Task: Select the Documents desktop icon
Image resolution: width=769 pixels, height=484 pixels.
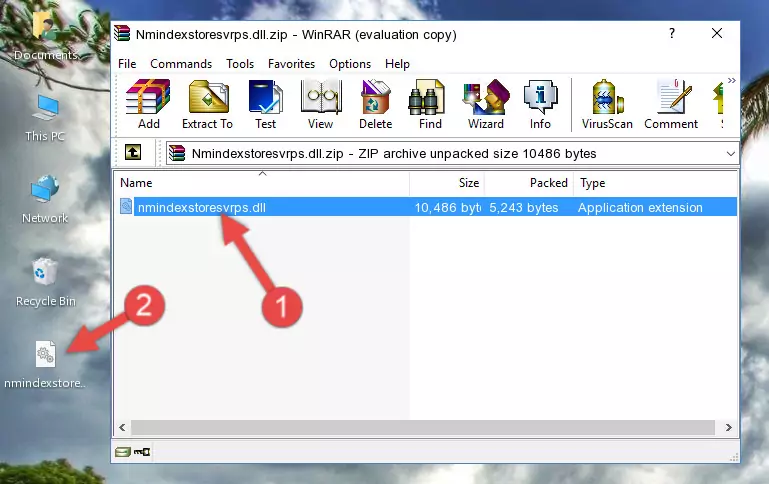Action: click(45, 35)
